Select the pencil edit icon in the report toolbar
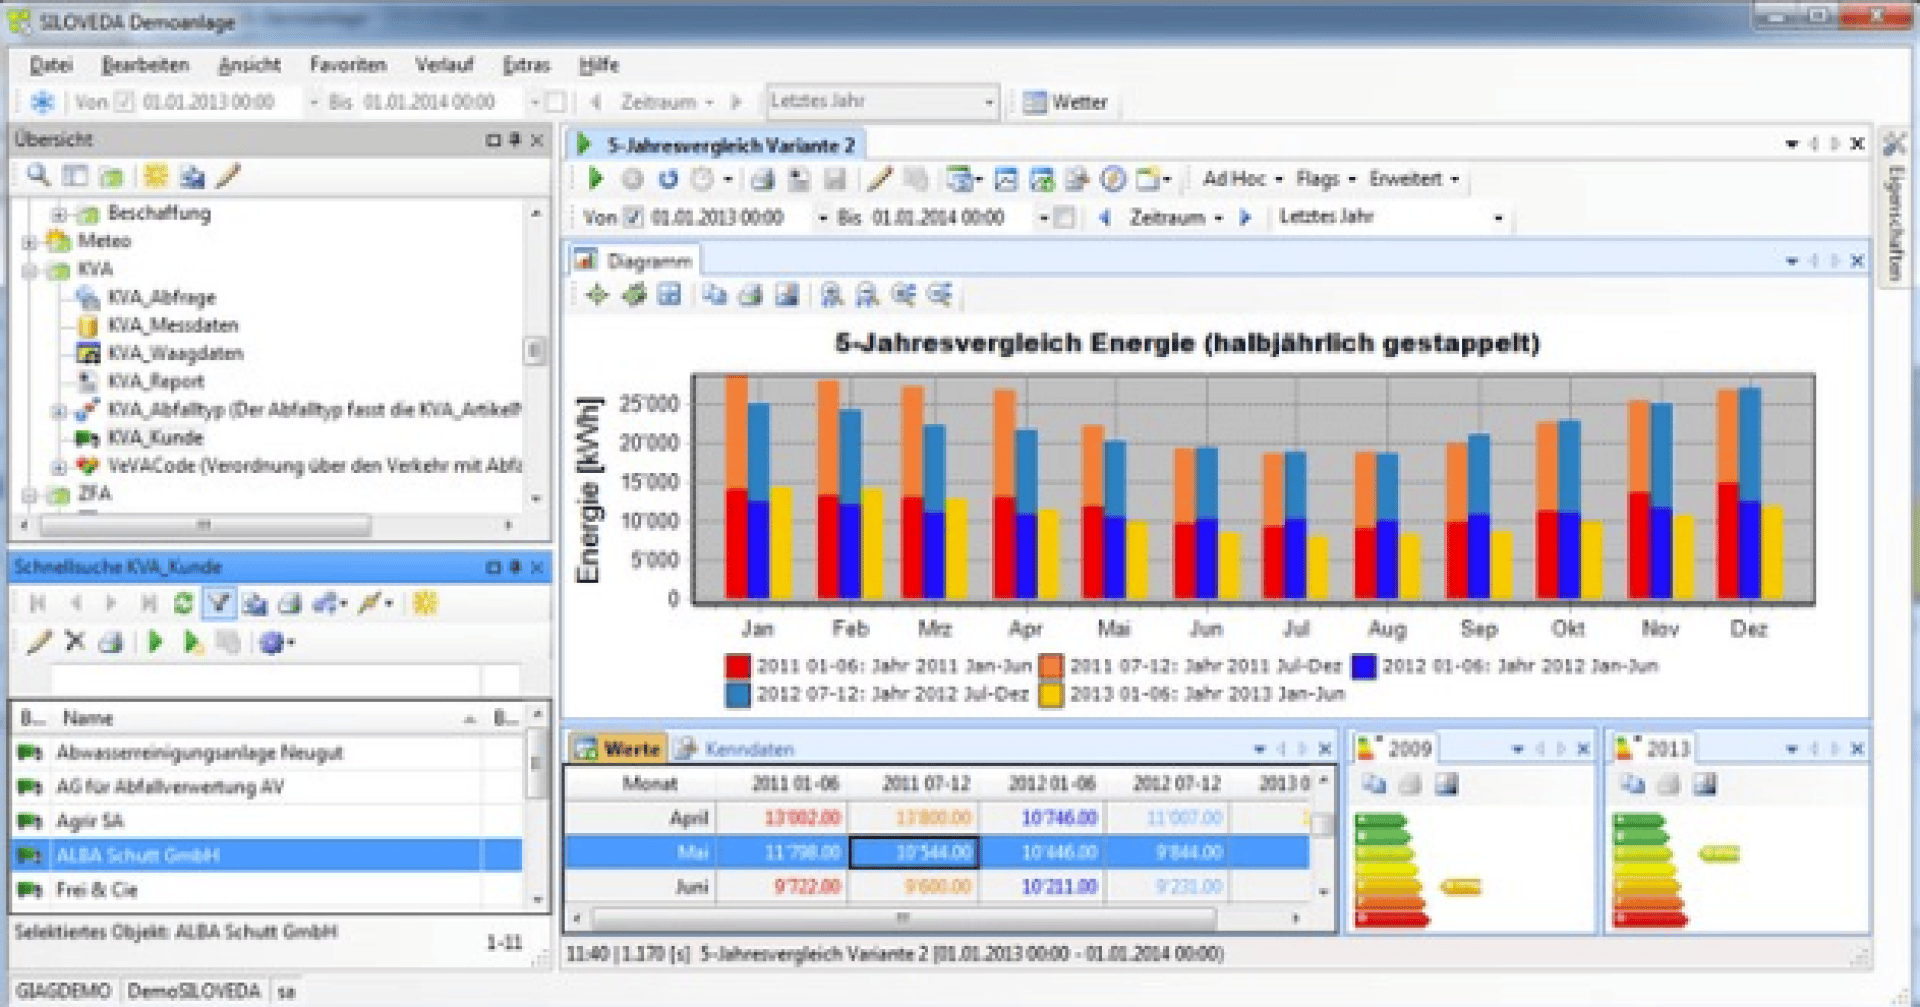 click(x=880, y=180)
